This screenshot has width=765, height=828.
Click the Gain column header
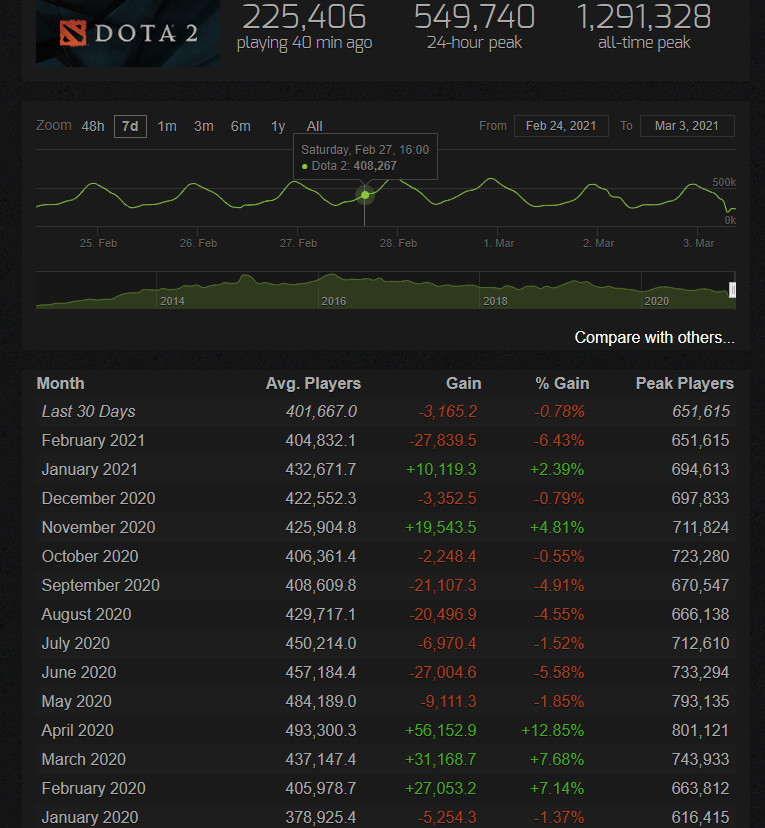coord(464,383)
